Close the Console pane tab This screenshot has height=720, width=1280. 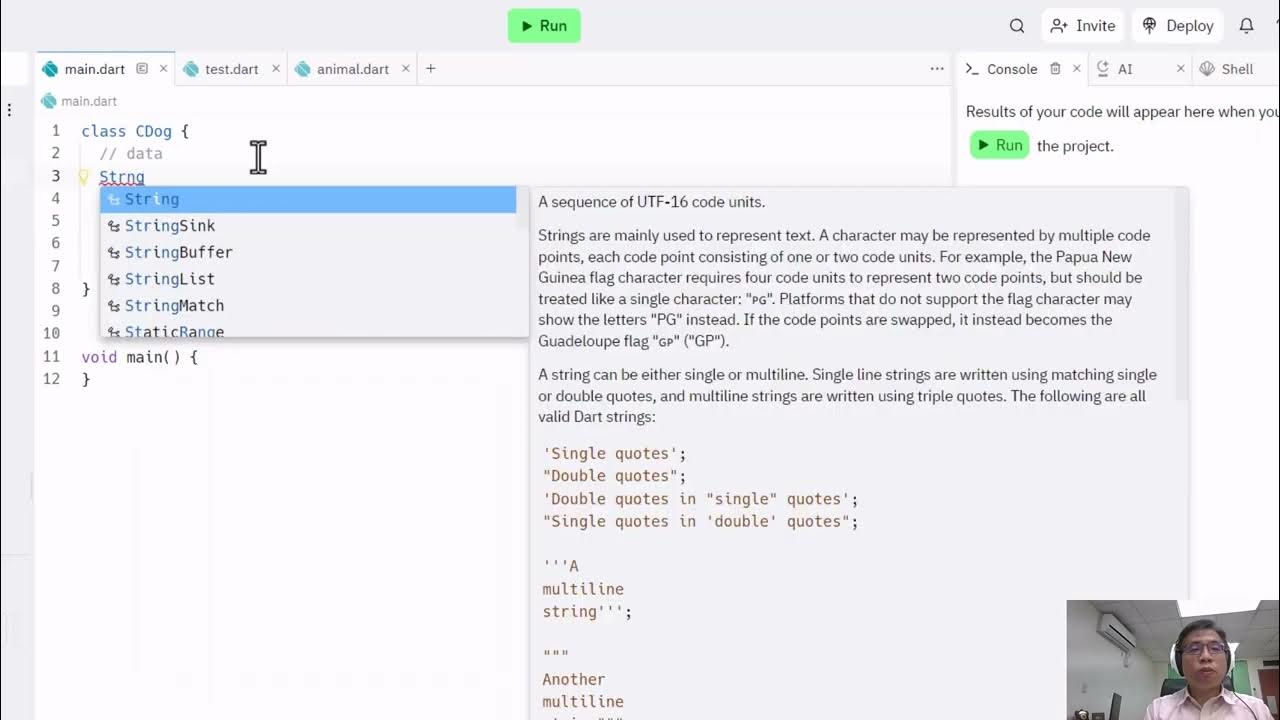pyautogui.click(x=1076, y=69)
